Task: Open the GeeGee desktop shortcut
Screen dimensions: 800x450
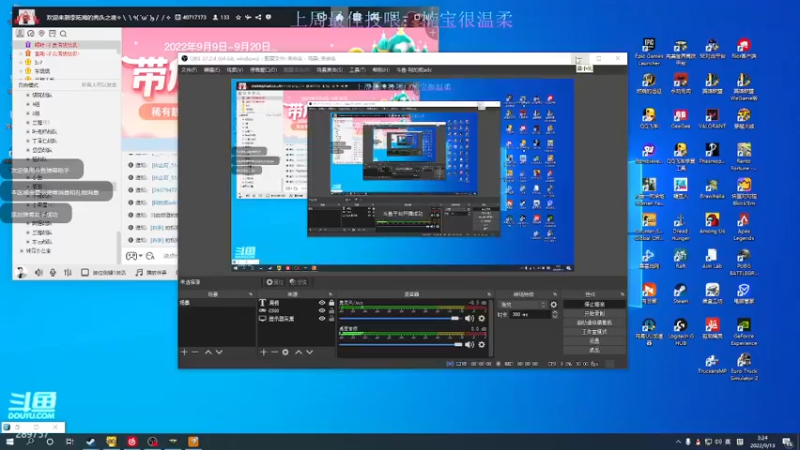Action: (x=680, y=119)
